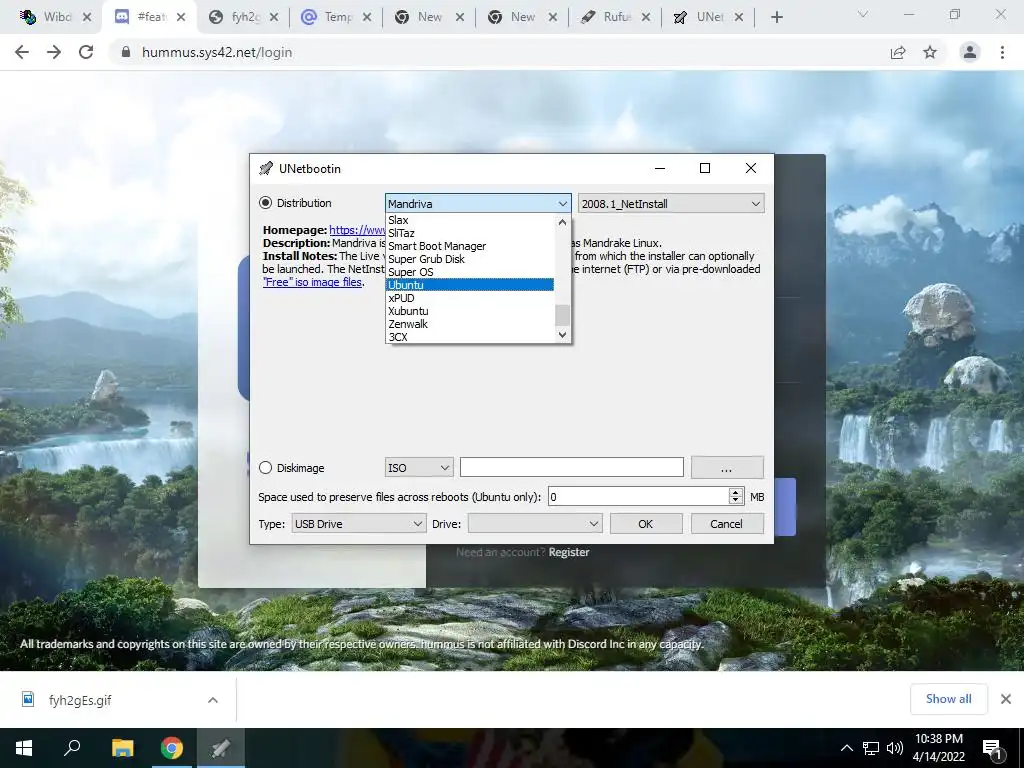Bookmark this page with the star icon
Screen dimensions: 1024x768
(x=930, y=52)
